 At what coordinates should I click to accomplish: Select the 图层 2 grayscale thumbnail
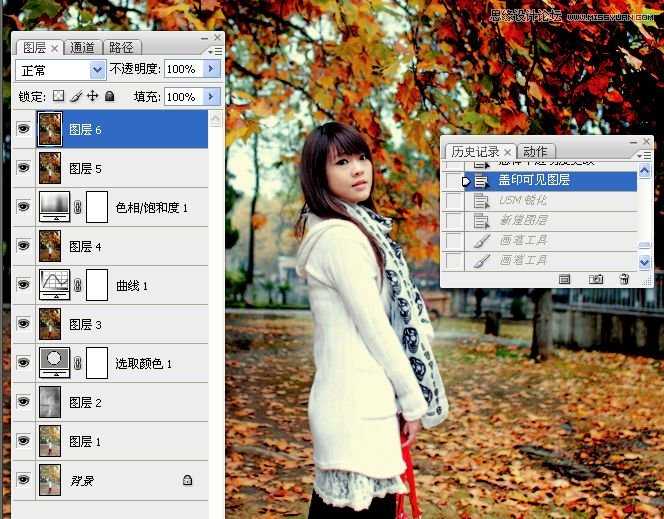[x=50, y=402]
